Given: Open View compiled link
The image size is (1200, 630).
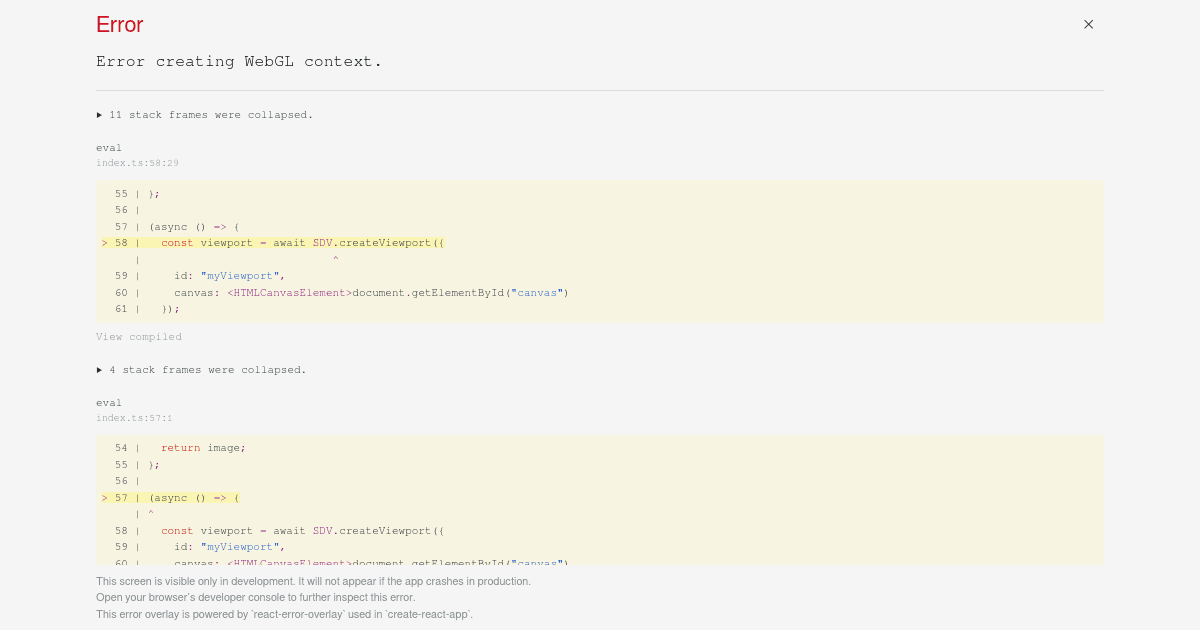Looking at the screenshot, I should 139,337.
